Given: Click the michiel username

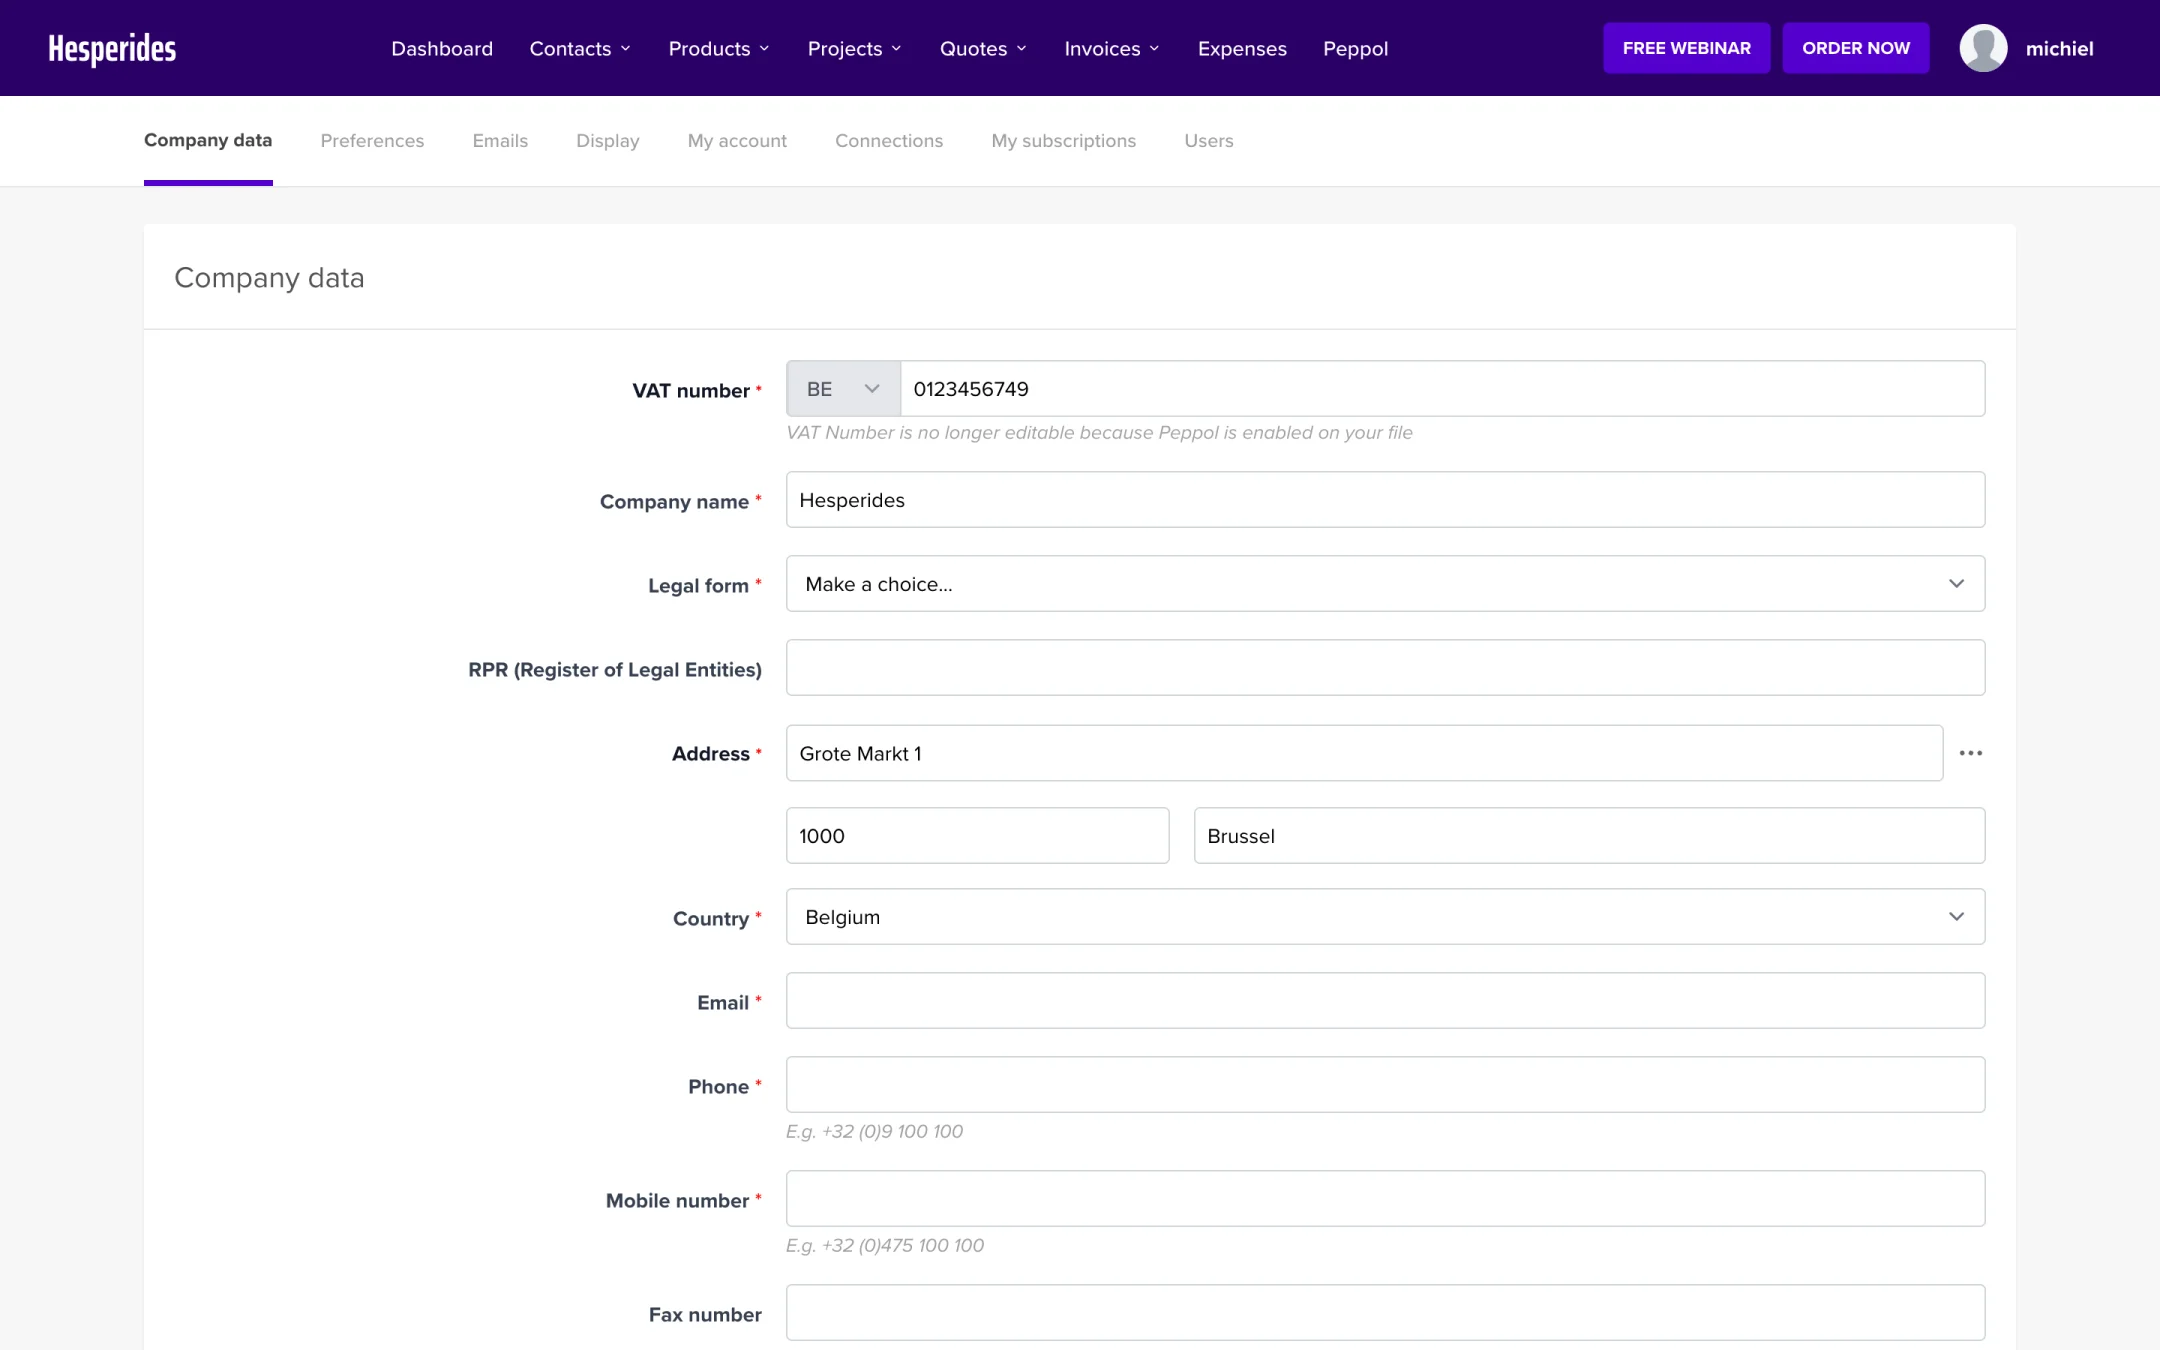Looking at the screenshot, I should pos(2059,48).
